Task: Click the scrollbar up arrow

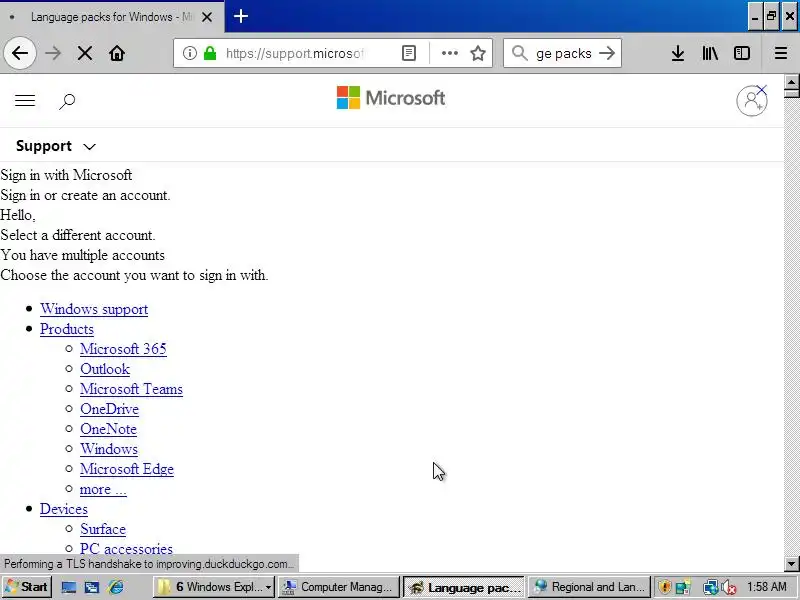Action: tap(791, 82)
